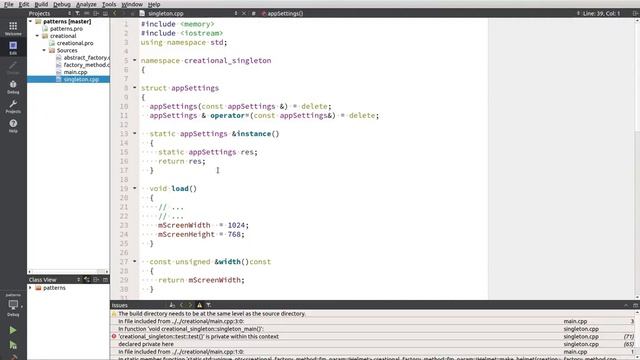Viewport: 640px width, 360px height.
Task: Open the Analyze menu
Action: click(x=87, y=4)
